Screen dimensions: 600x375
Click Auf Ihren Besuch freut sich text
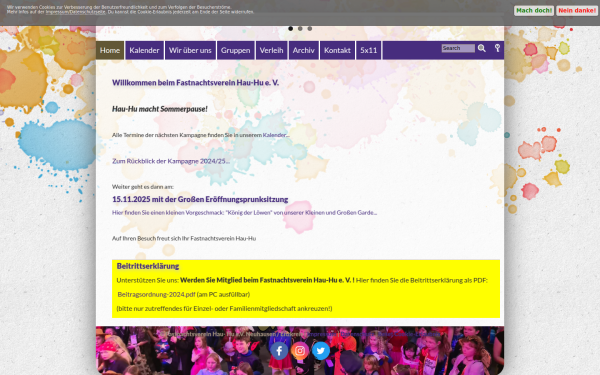pos(184,238)
